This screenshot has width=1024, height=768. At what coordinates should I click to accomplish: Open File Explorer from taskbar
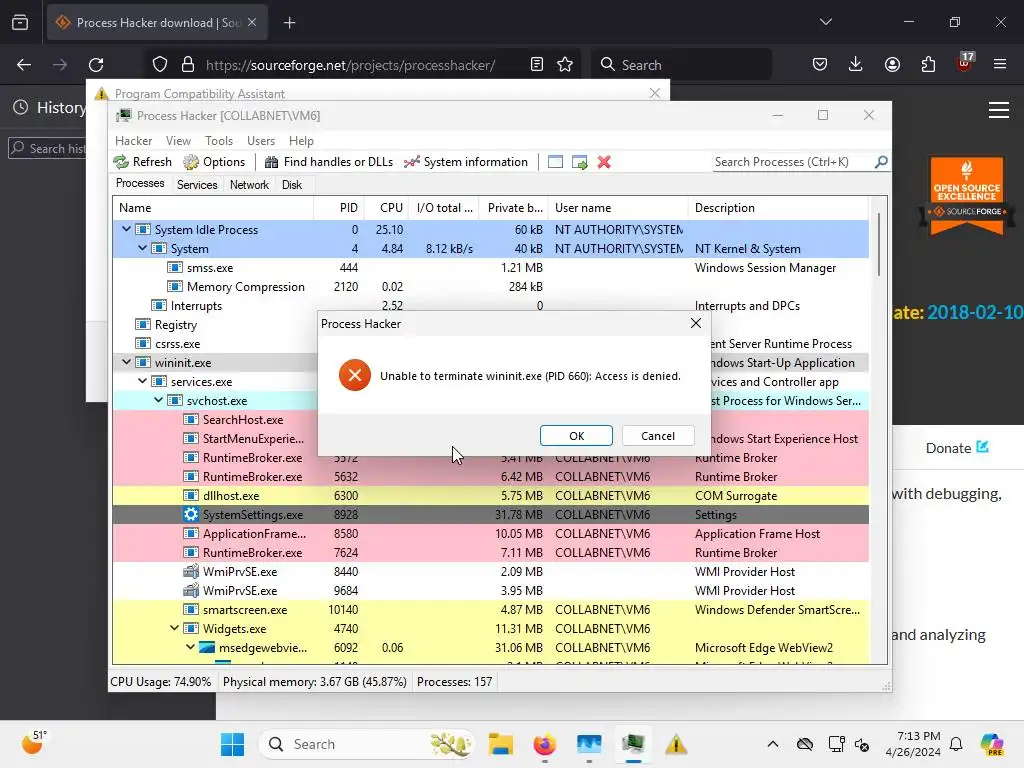point(500,744)
